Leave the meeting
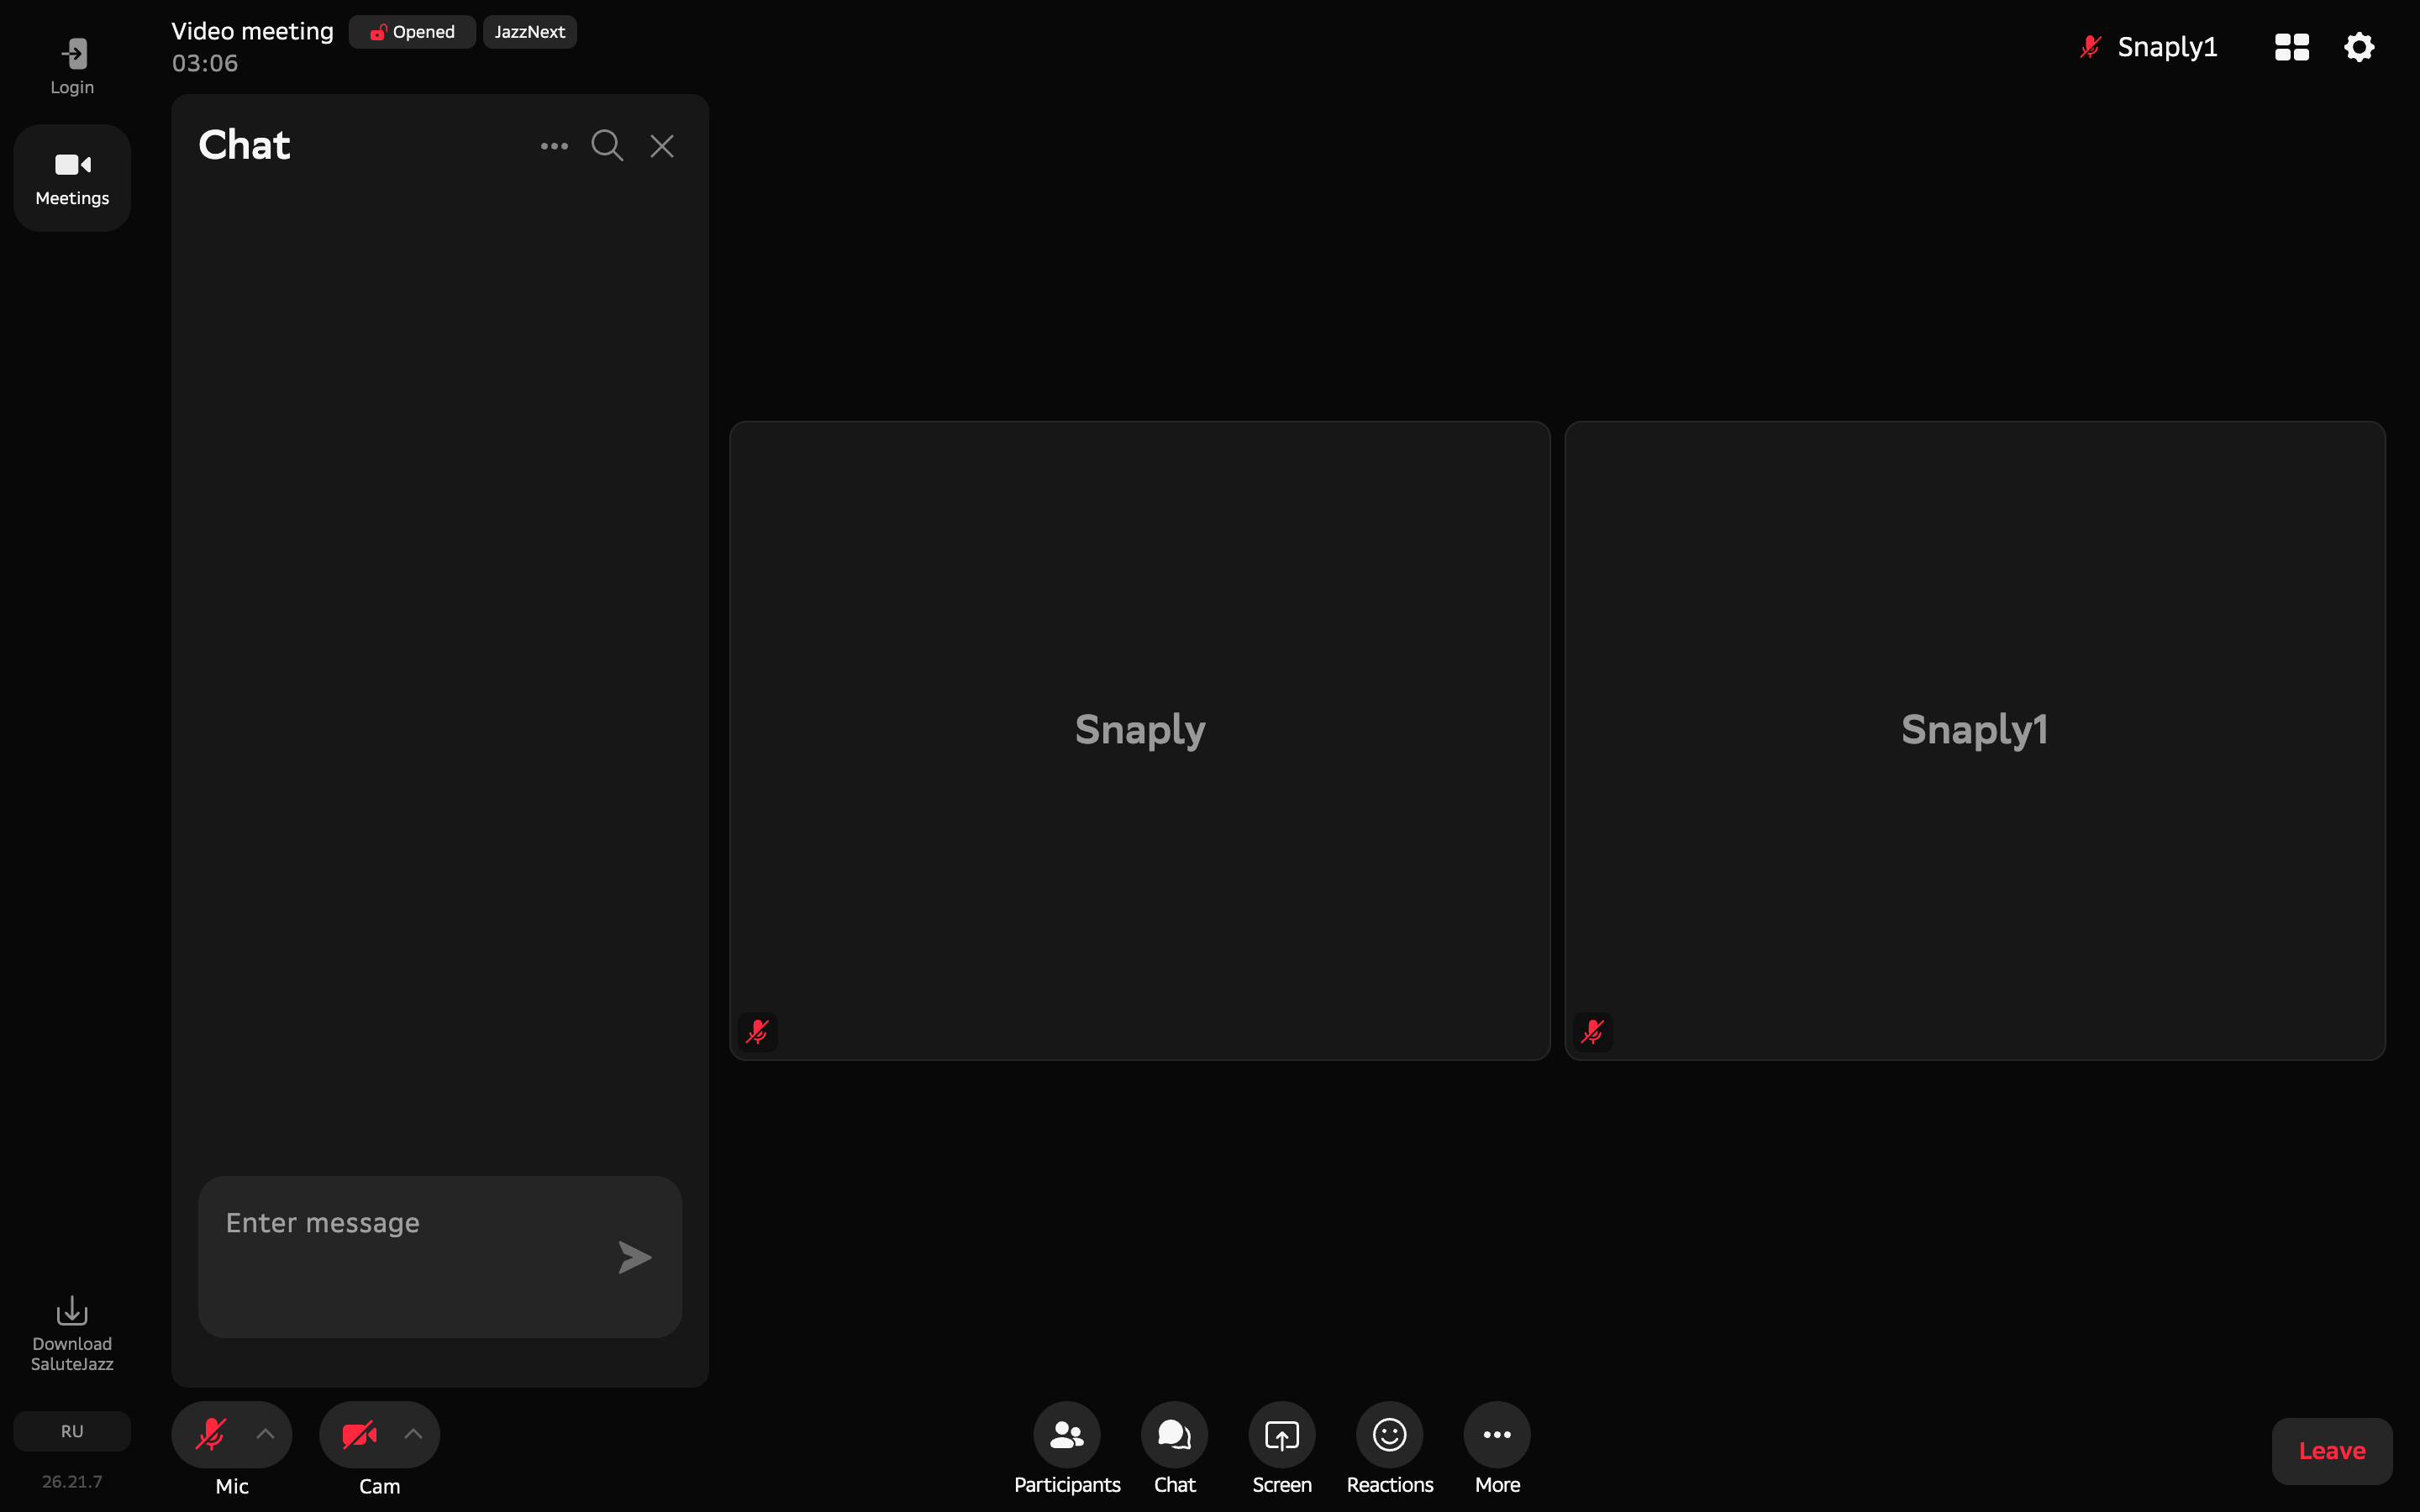Image resolution: width=2420 pixels, height=1512 pixels. [x=2332, y=1451]
